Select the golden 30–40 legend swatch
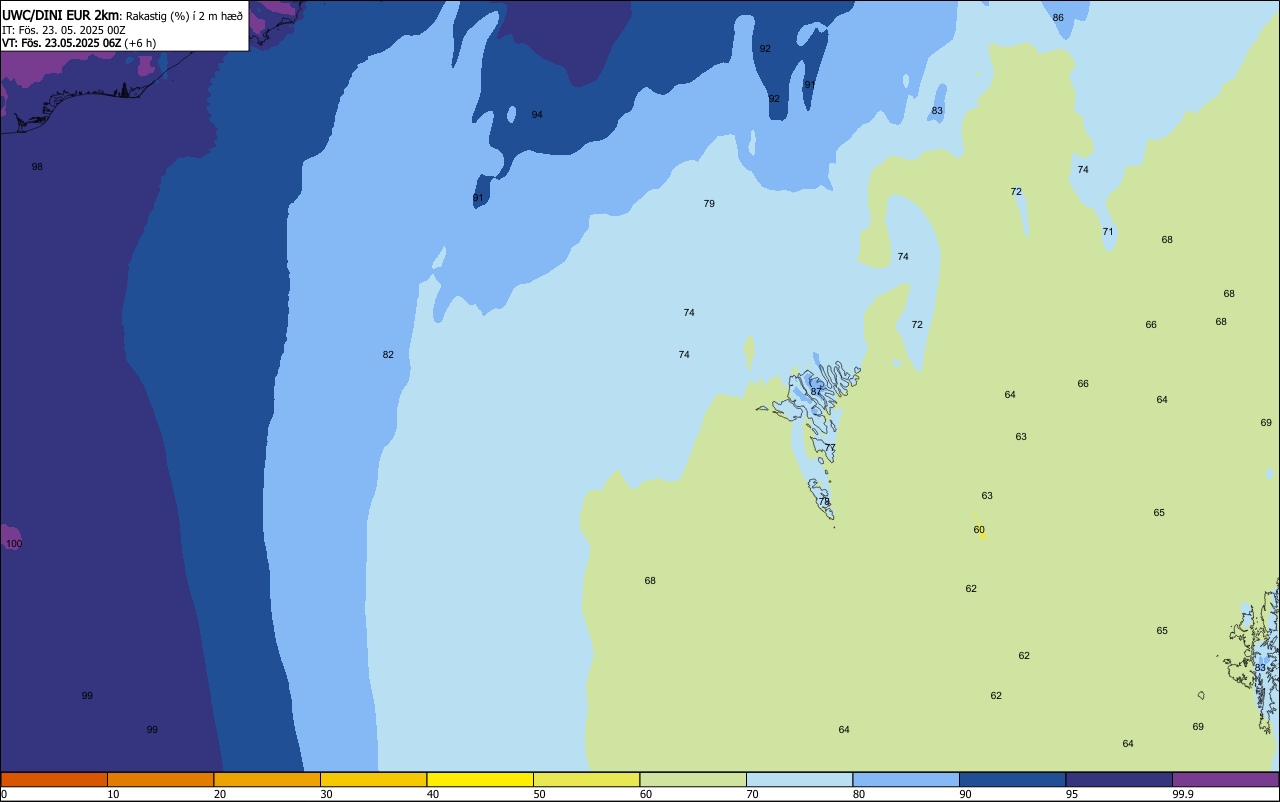The image size is (1280, 802). 373,779
